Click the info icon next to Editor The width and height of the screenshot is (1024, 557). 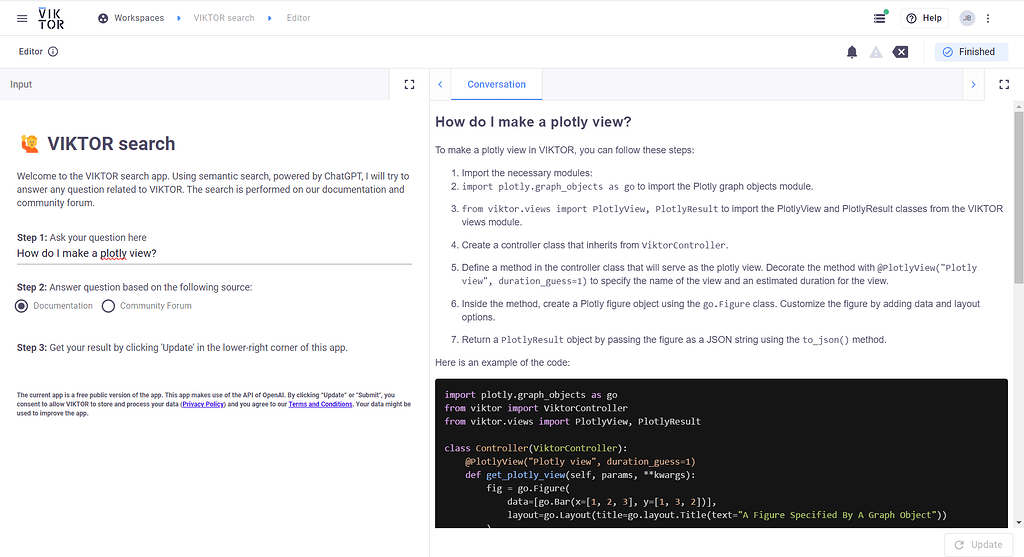click(x=54, y=52)
